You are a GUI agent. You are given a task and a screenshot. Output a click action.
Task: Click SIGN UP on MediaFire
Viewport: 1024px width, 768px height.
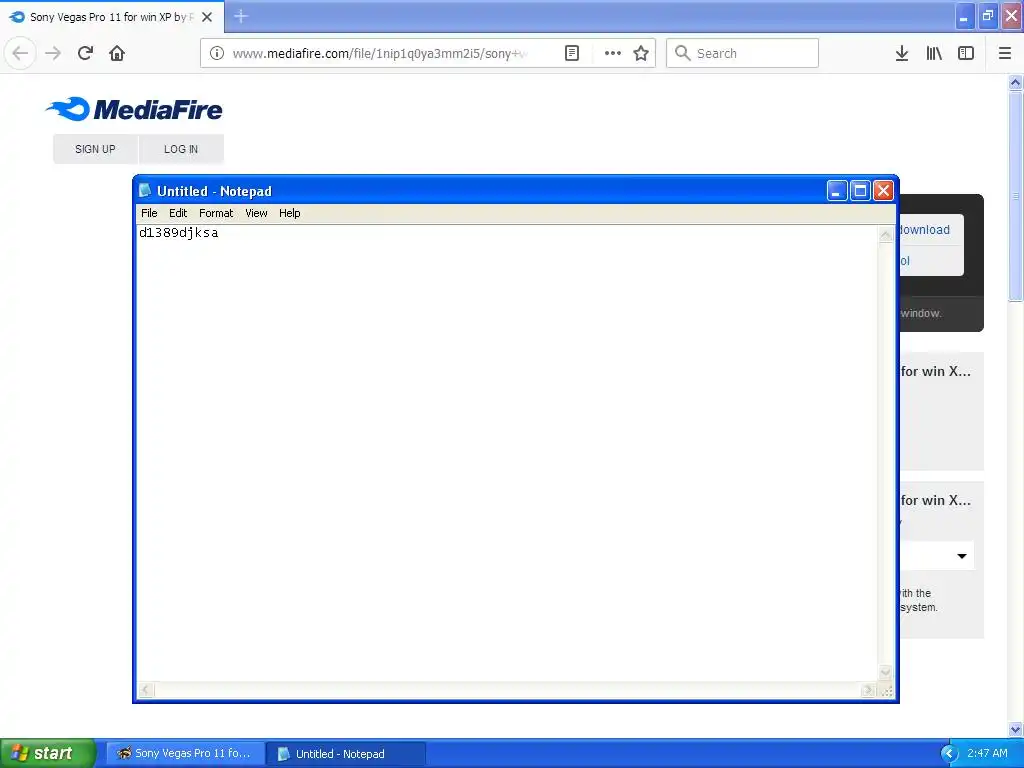tap(95, 149)
